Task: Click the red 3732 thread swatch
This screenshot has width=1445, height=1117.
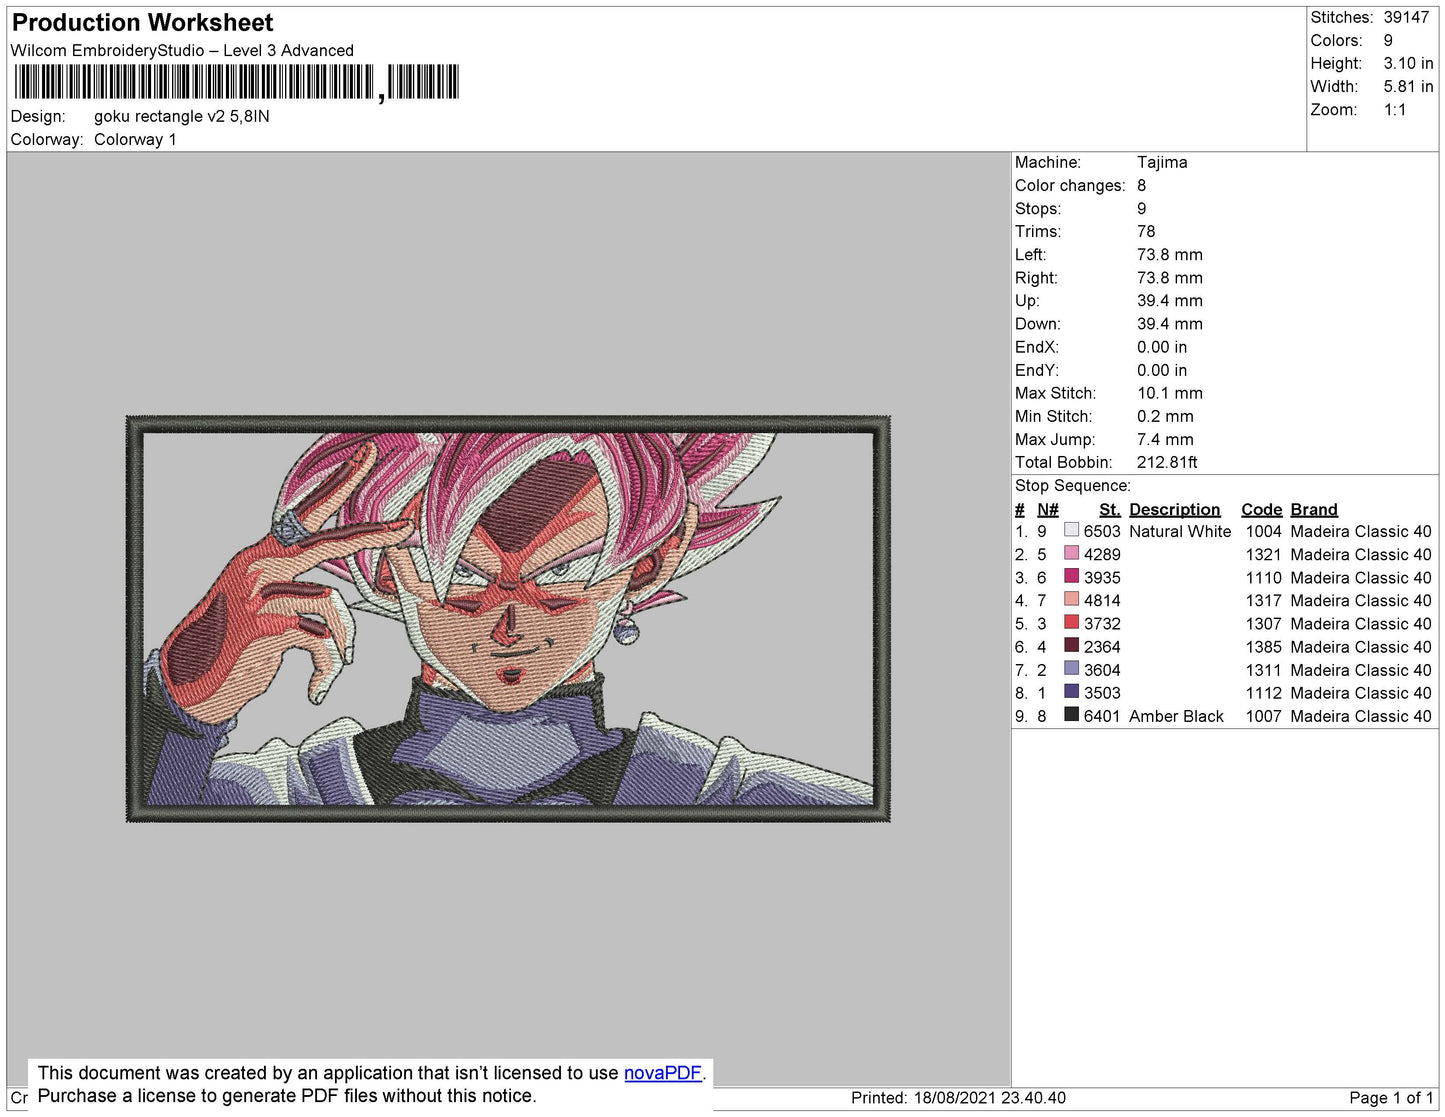Action: pyautogui.click(x=1071, y=622)
